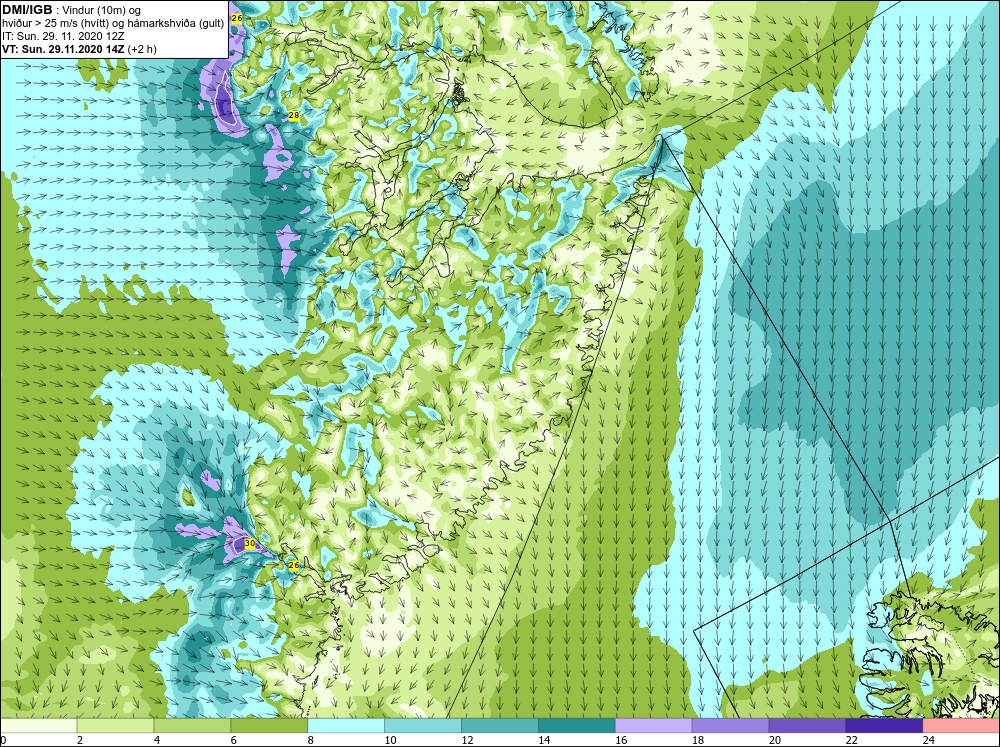Pick the 22–24 m/s dark indigo legend swatch
The height and width of the screenshot is (747, 1000).
884,726
